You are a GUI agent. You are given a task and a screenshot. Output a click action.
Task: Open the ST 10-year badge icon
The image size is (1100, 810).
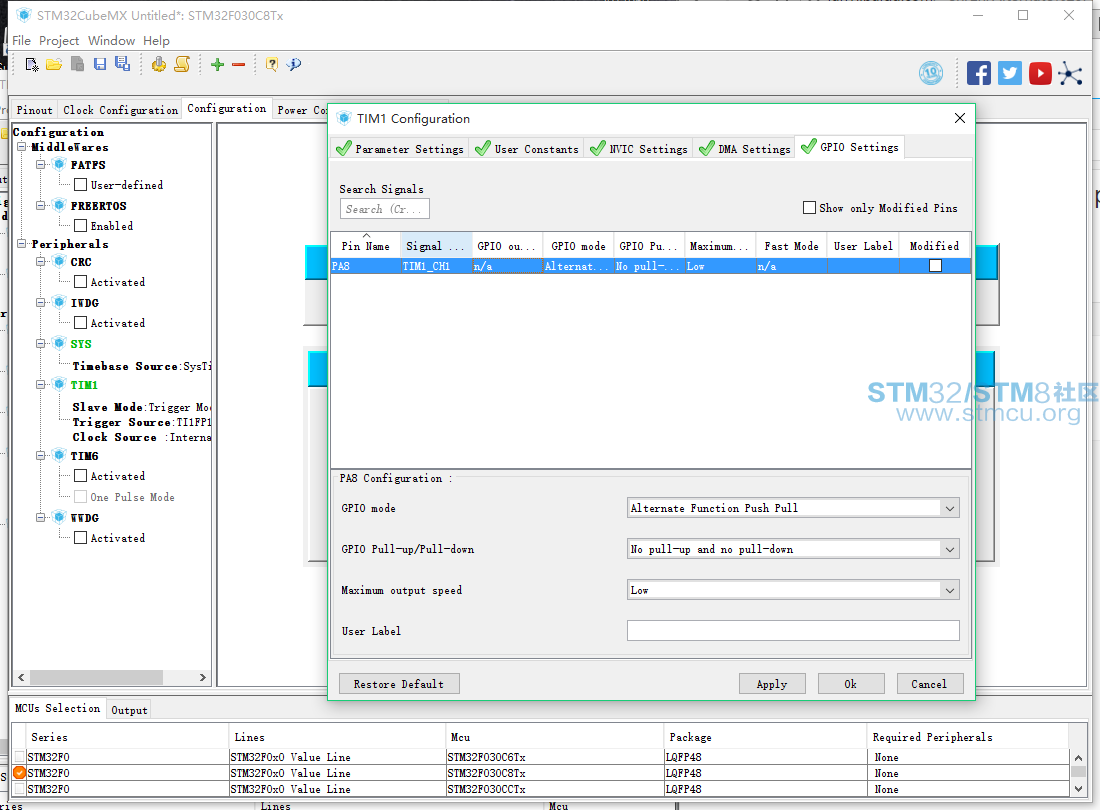pos(931,73)
